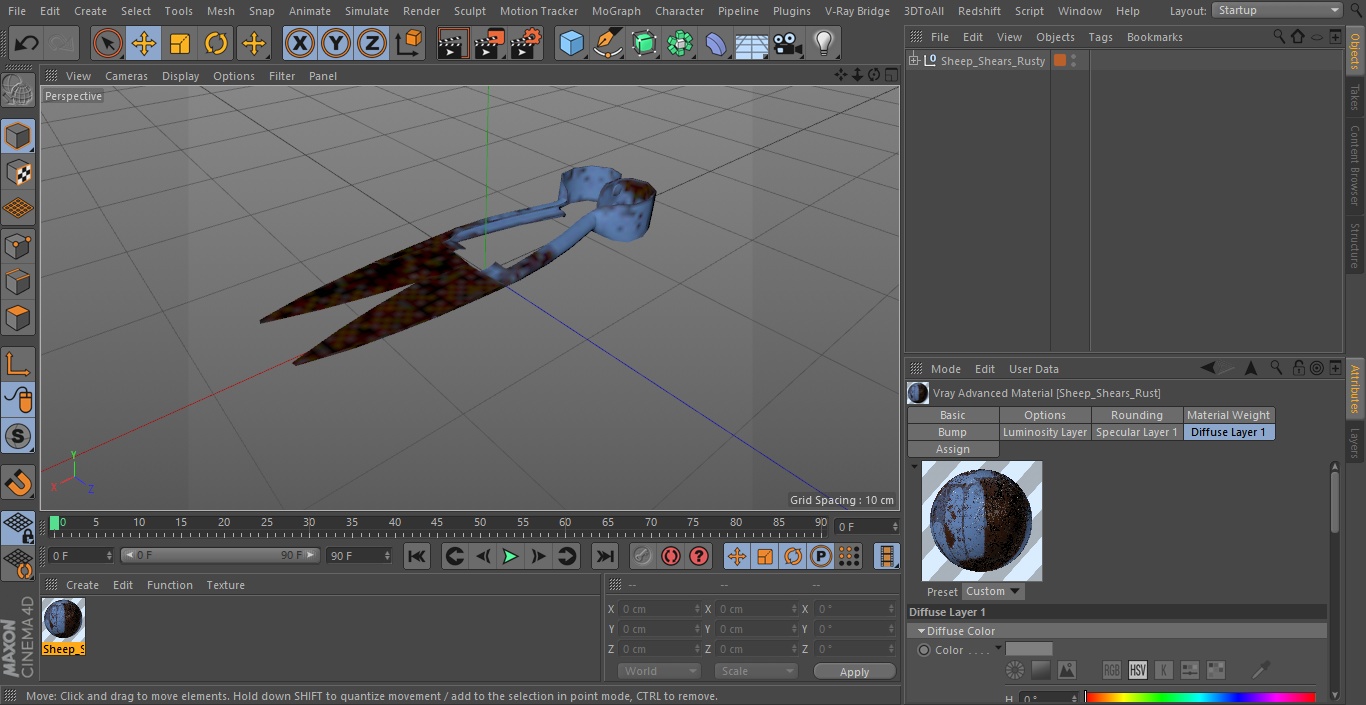The image size is (1366, 705).
Task: Toggle coordinate system icon
Action: tap(409, 44)
